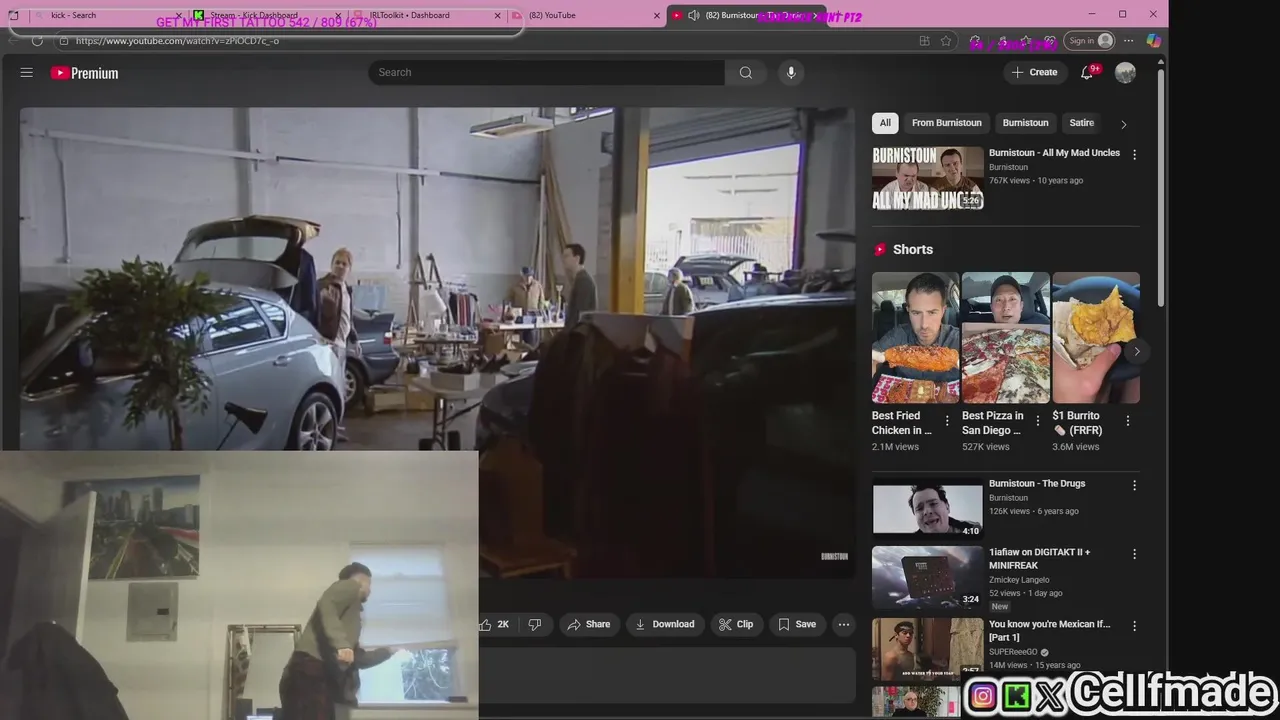Open options for $1 Burrito short
The width and height of the screenshot is (1280, 720).
click(x=1128, y=421)
